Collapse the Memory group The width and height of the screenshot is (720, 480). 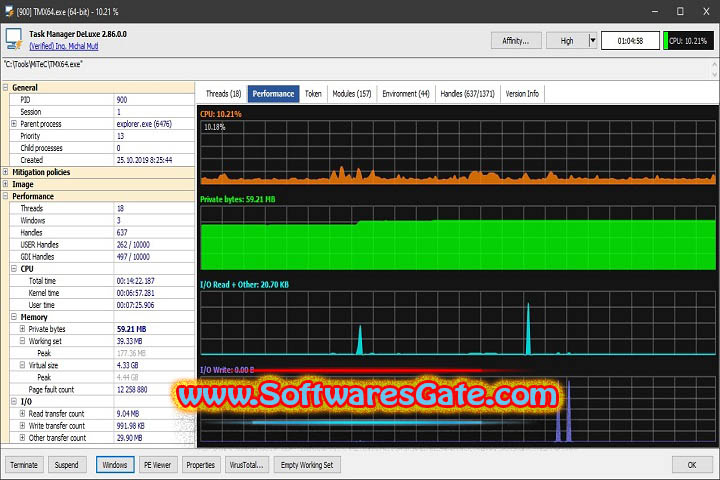coord(14,316)
